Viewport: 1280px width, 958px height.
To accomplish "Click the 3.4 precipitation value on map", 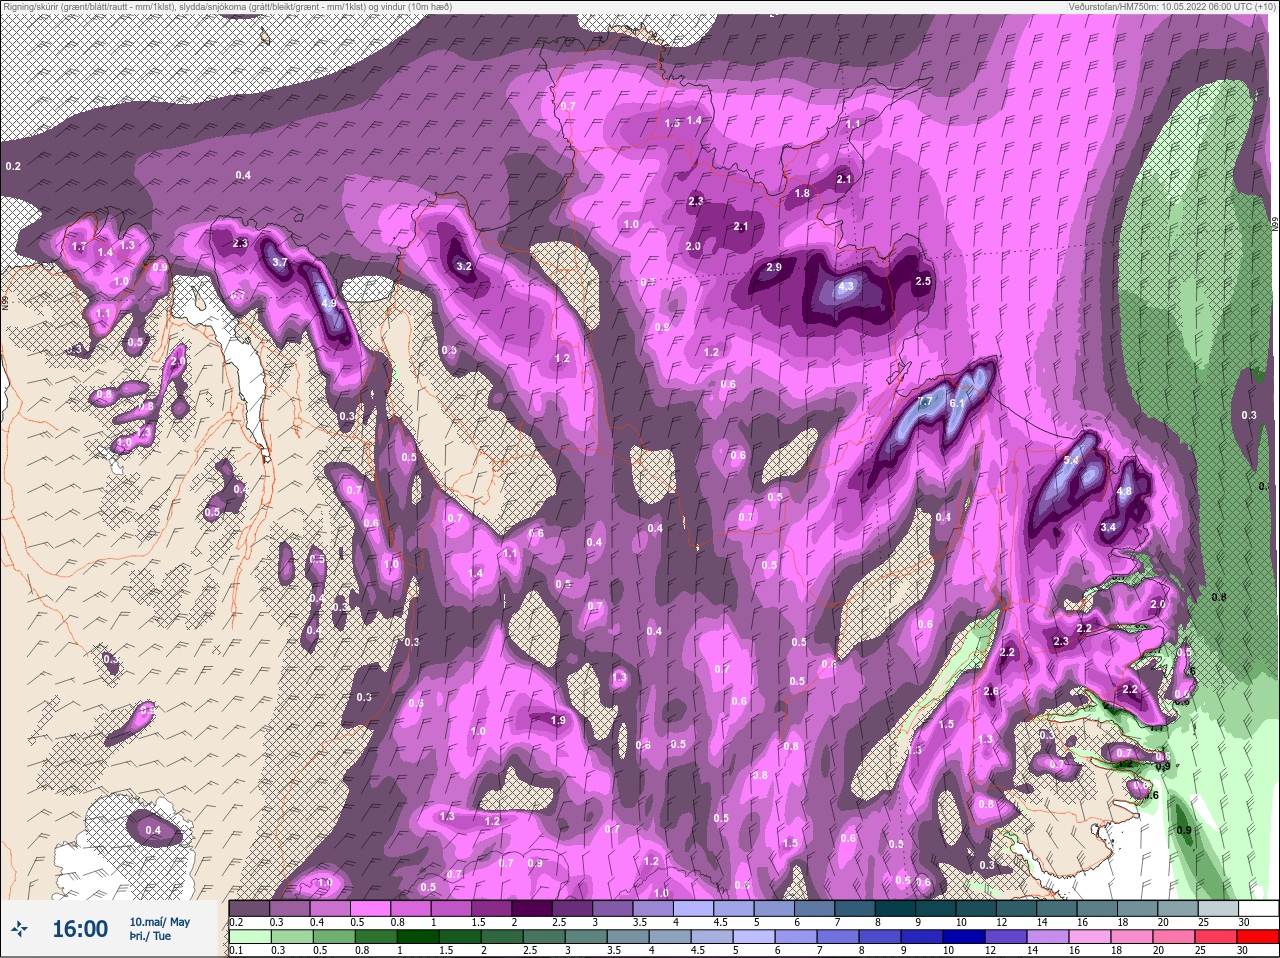I will (1108, 527).
